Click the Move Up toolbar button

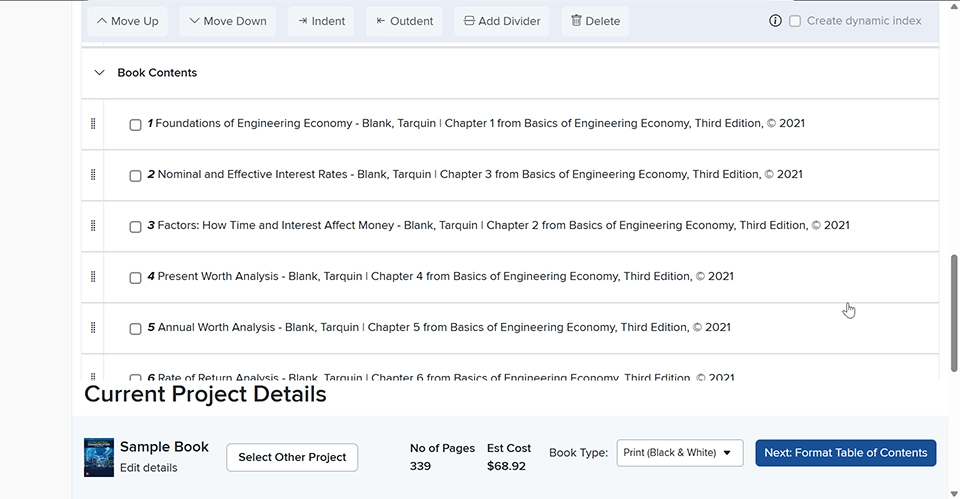click(x=127, y=21)
